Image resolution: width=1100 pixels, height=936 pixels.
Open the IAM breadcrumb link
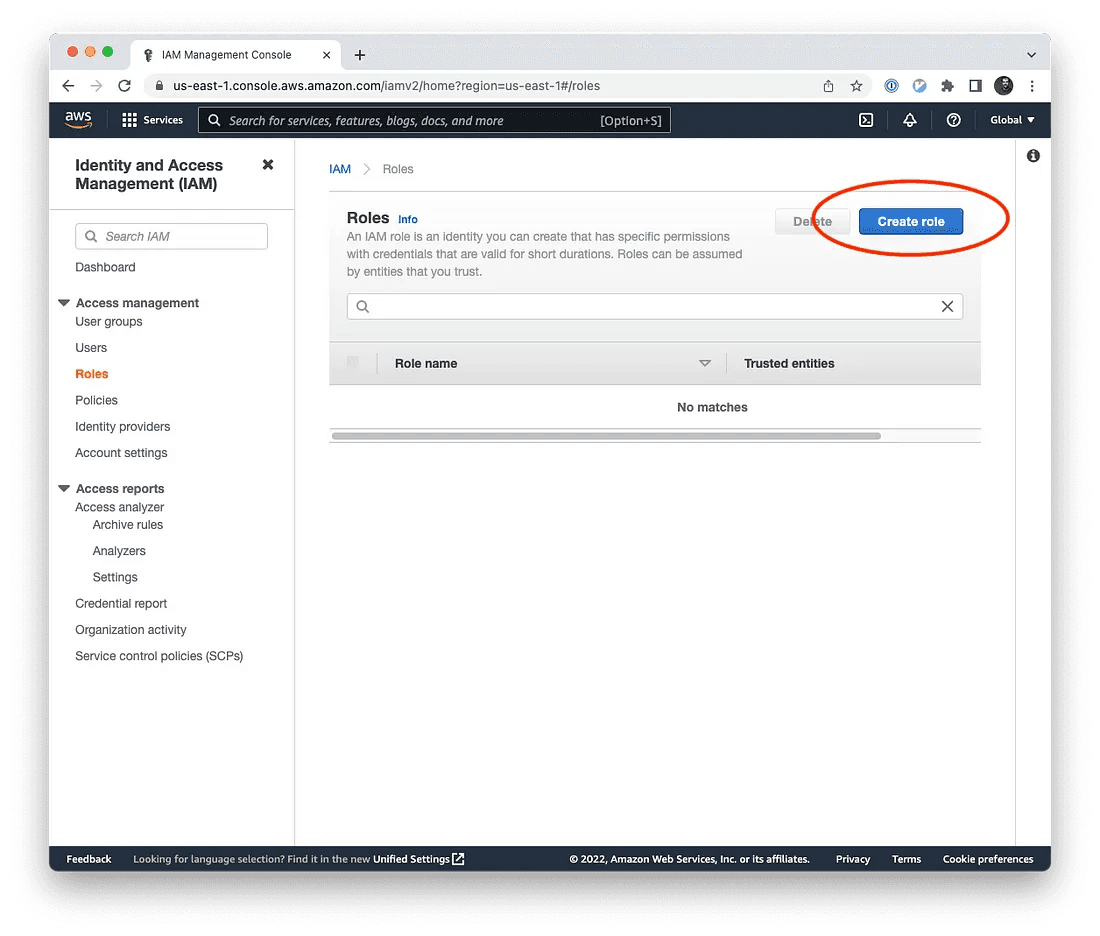click(x=340, y=169)
